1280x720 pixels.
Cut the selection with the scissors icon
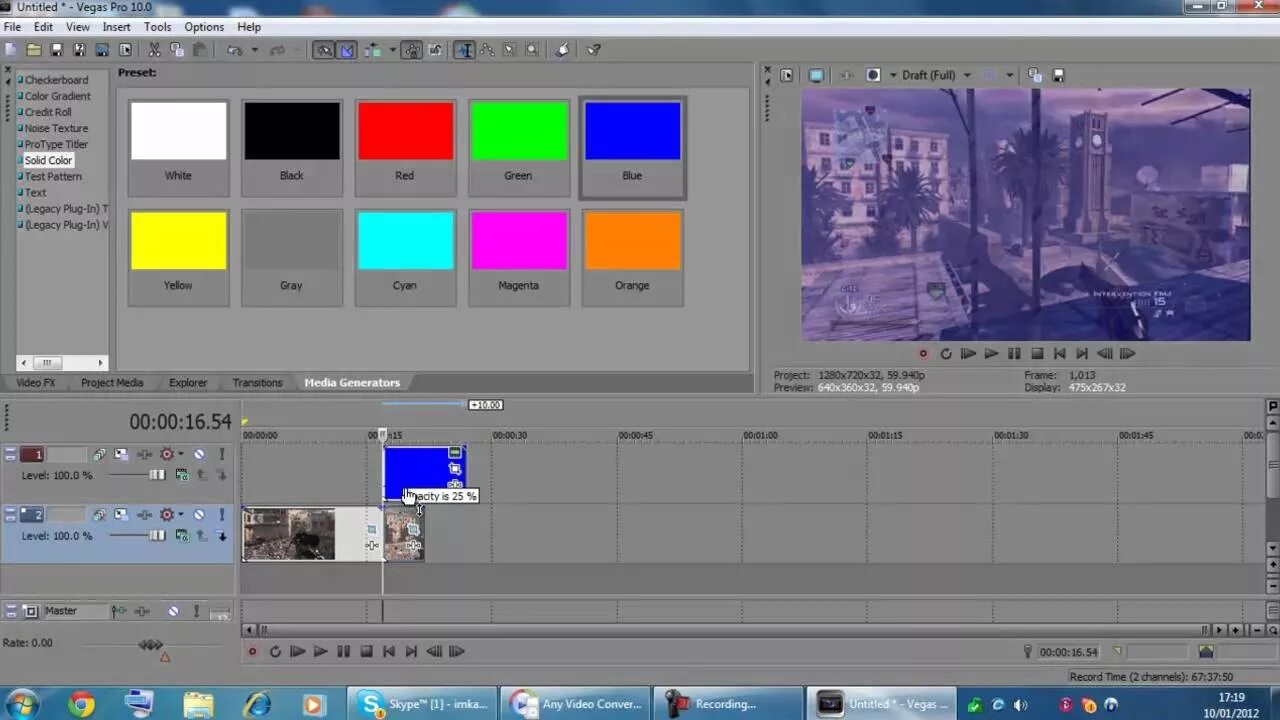point(154,50)
